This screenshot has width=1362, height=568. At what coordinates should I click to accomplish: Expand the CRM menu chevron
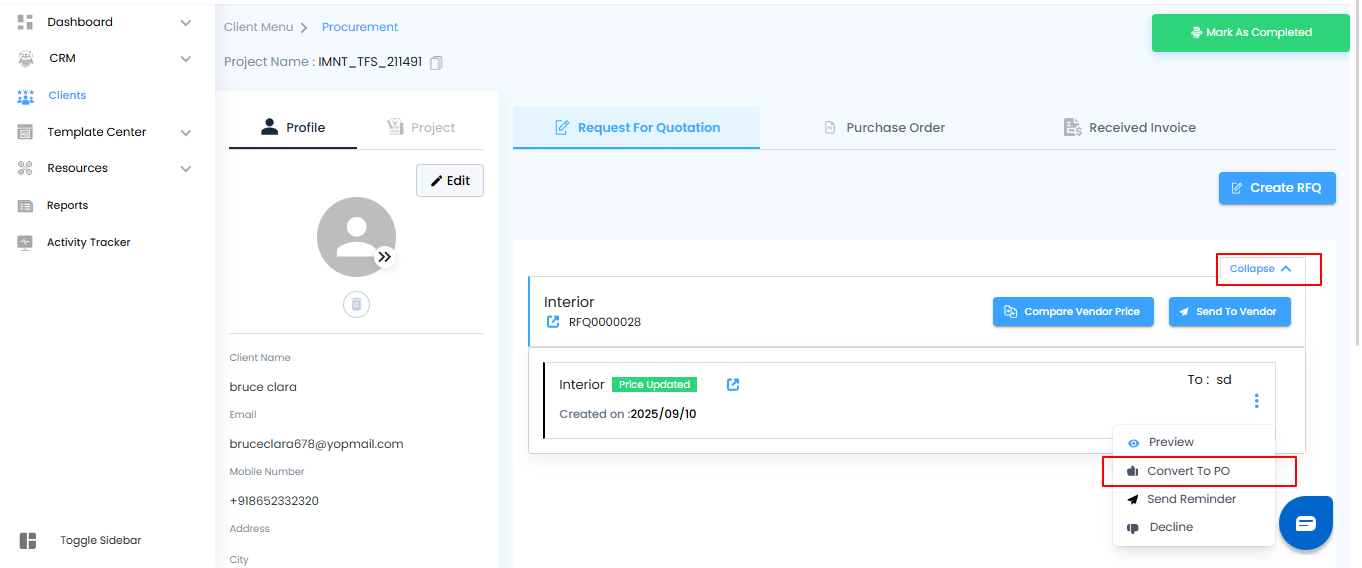(186, 59)
